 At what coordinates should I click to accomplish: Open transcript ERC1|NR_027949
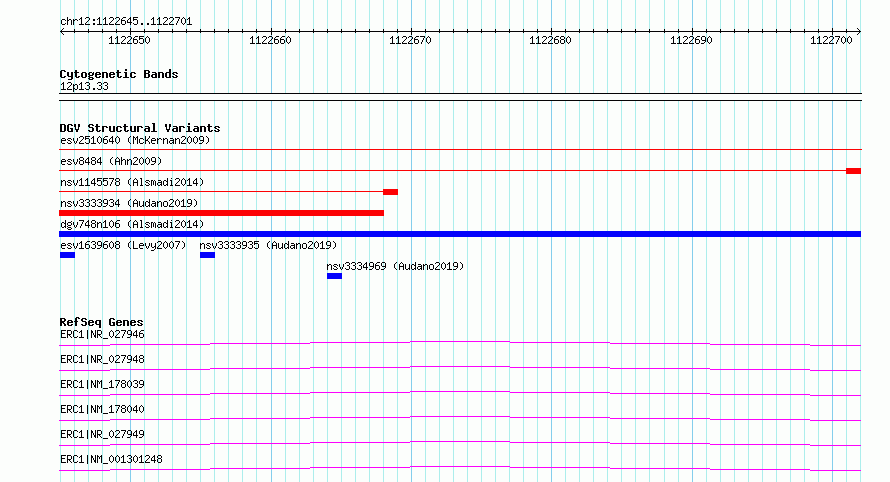pyautogui.click(x=102, y=434)
